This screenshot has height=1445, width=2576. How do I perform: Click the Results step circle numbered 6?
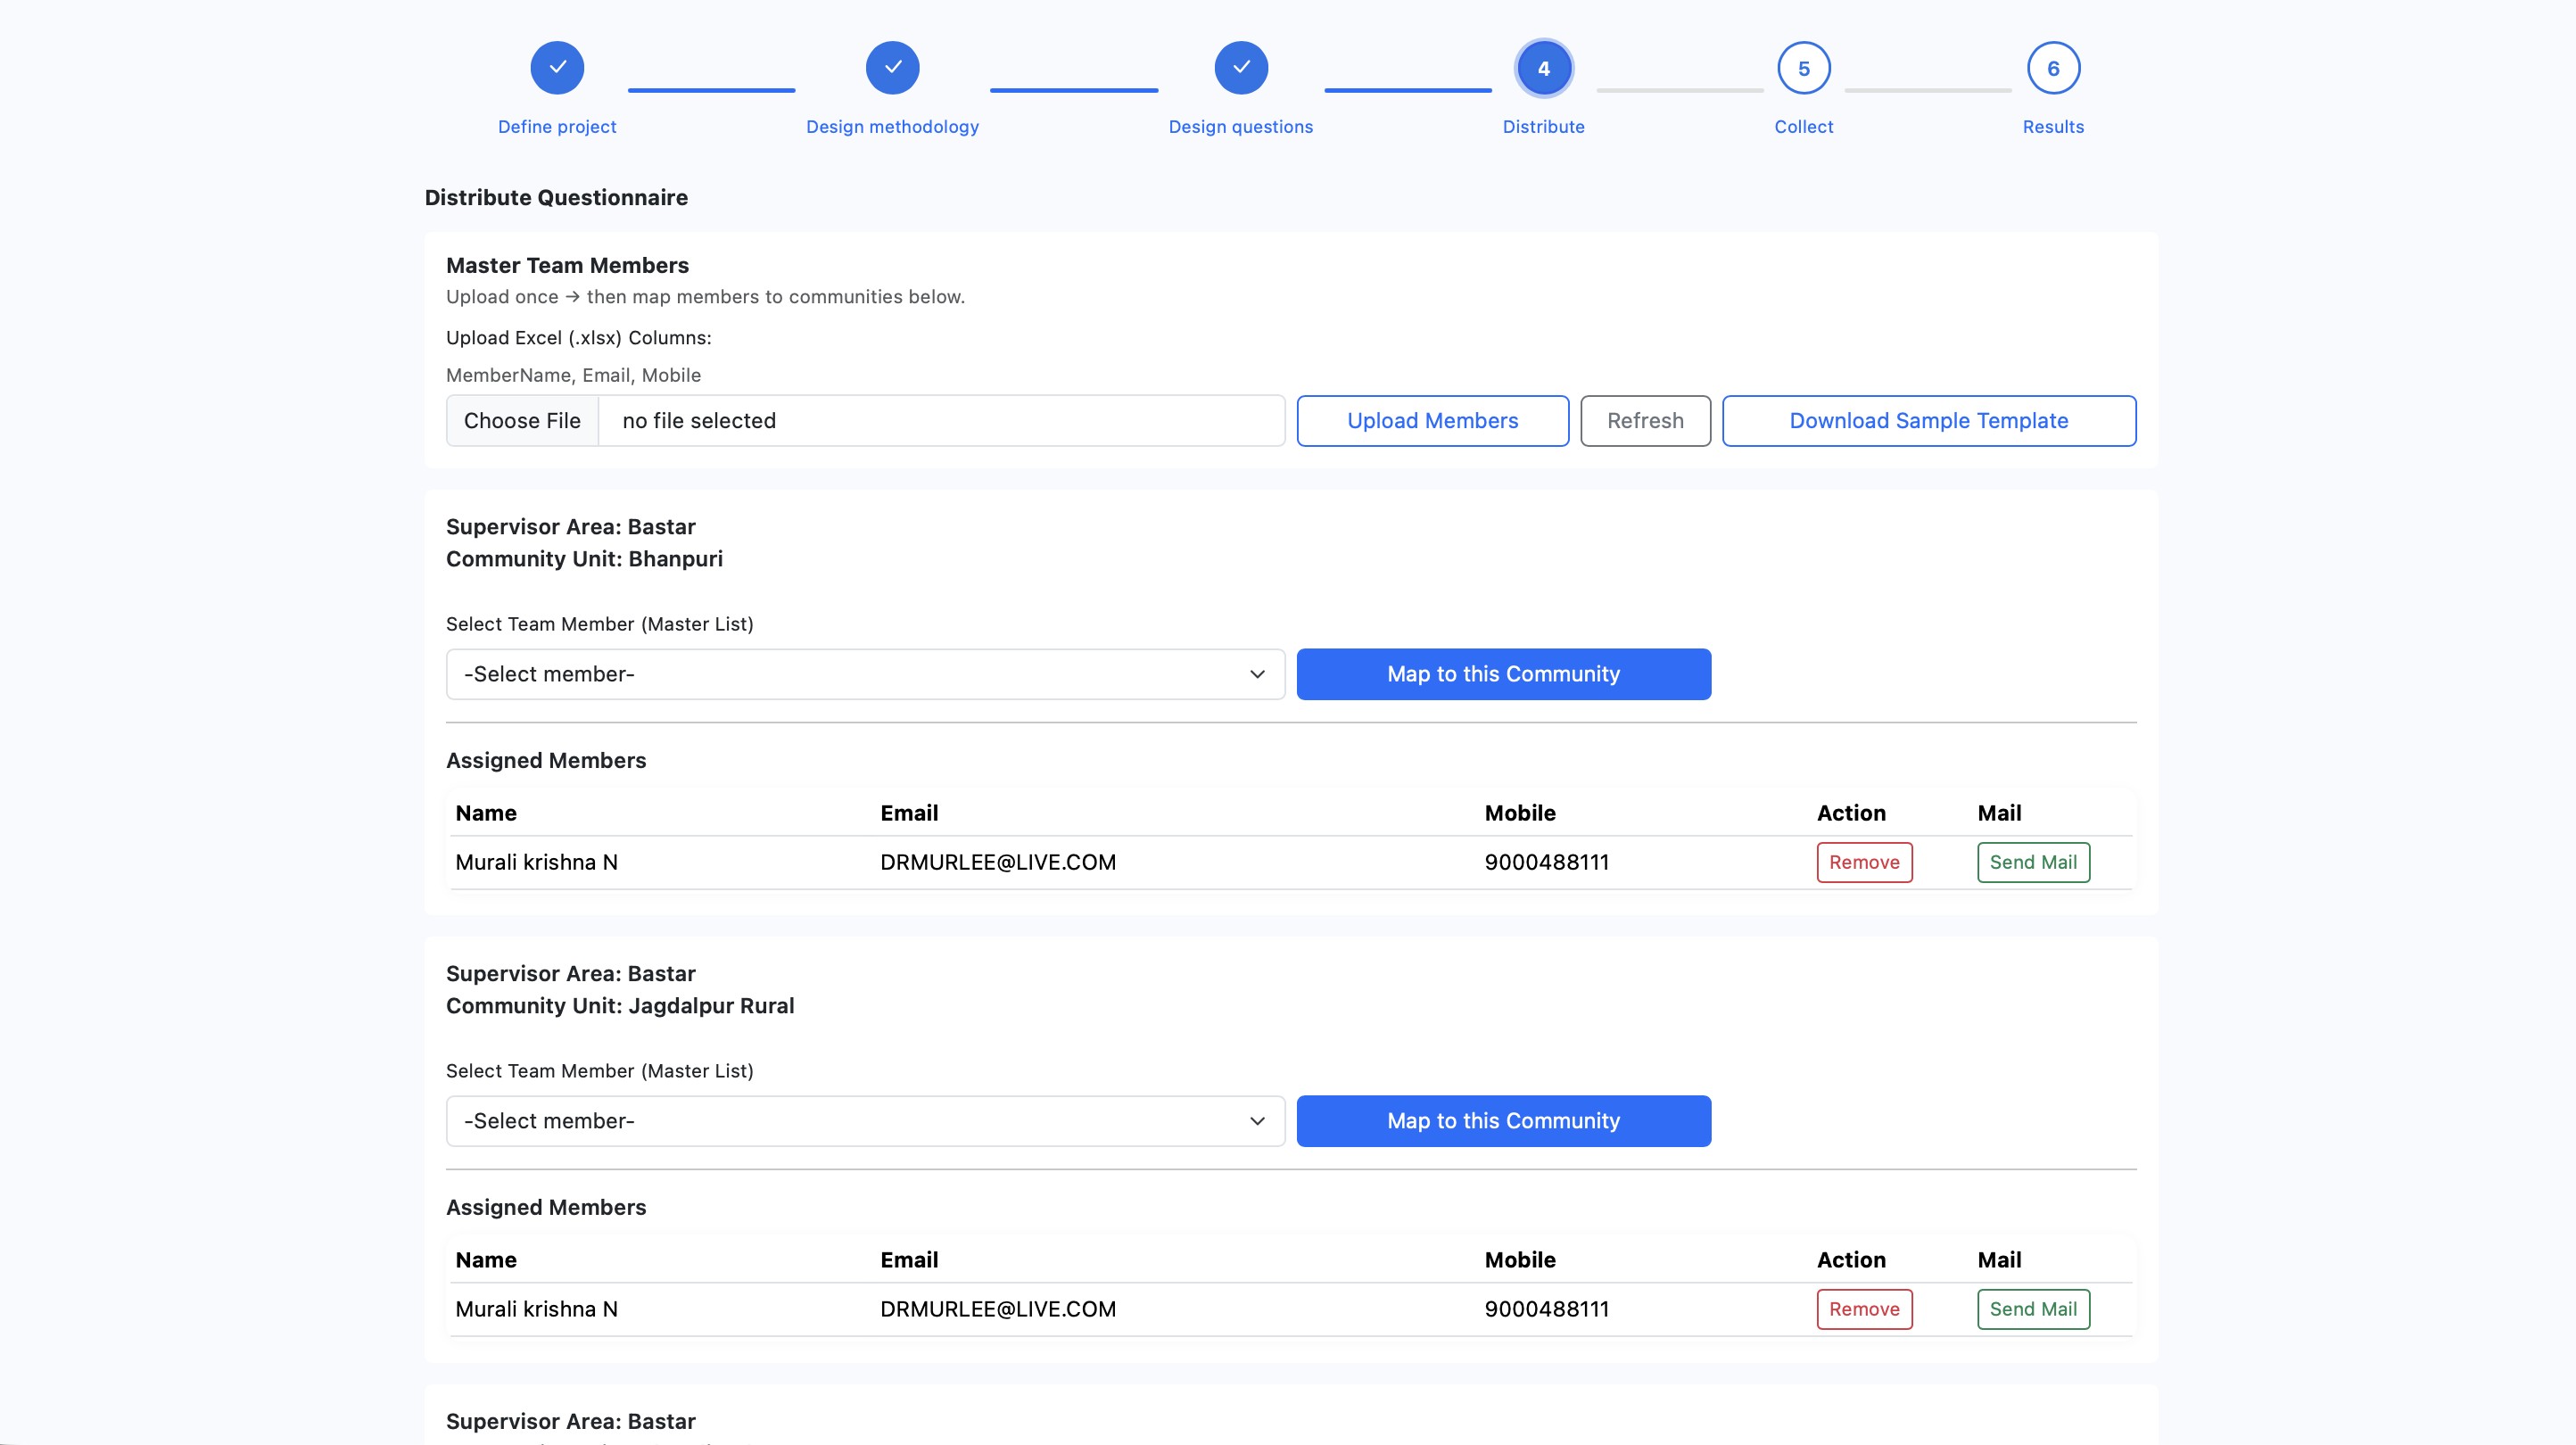(2053, 67)
